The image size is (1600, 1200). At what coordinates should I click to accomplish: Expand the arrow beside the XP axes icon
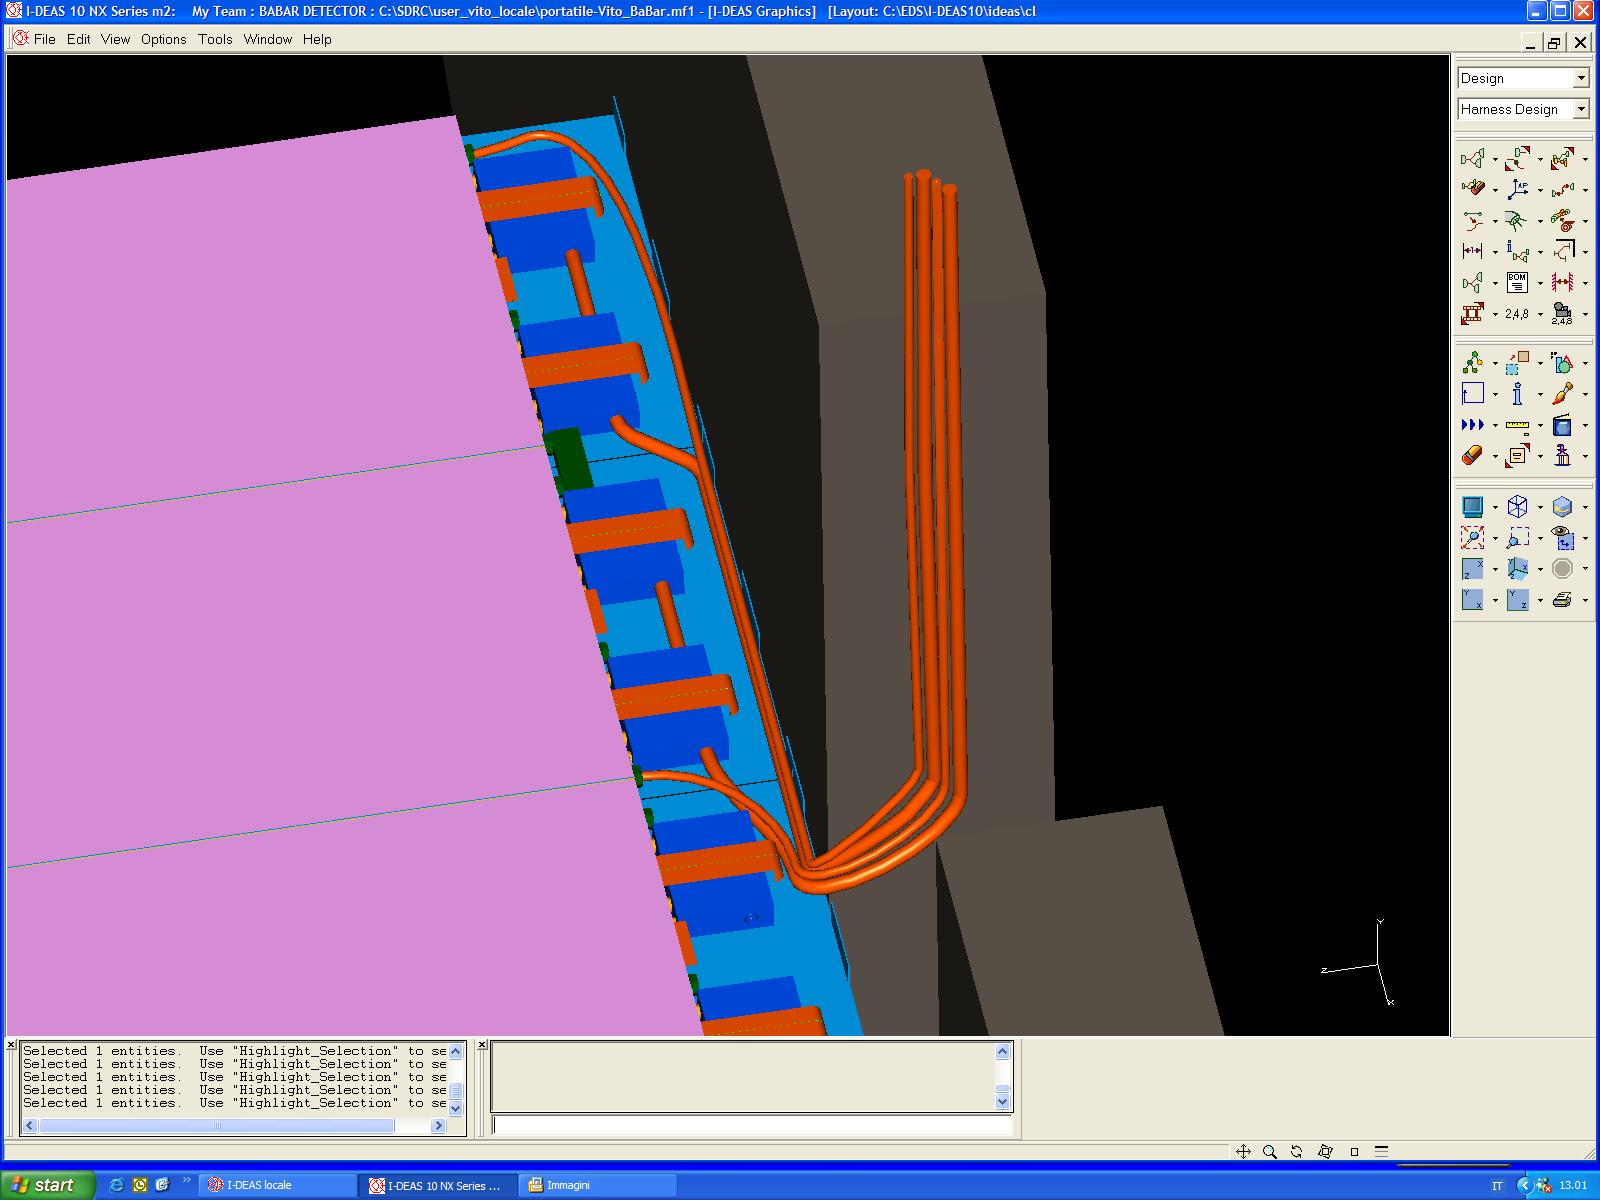[x=1540, y=191]
